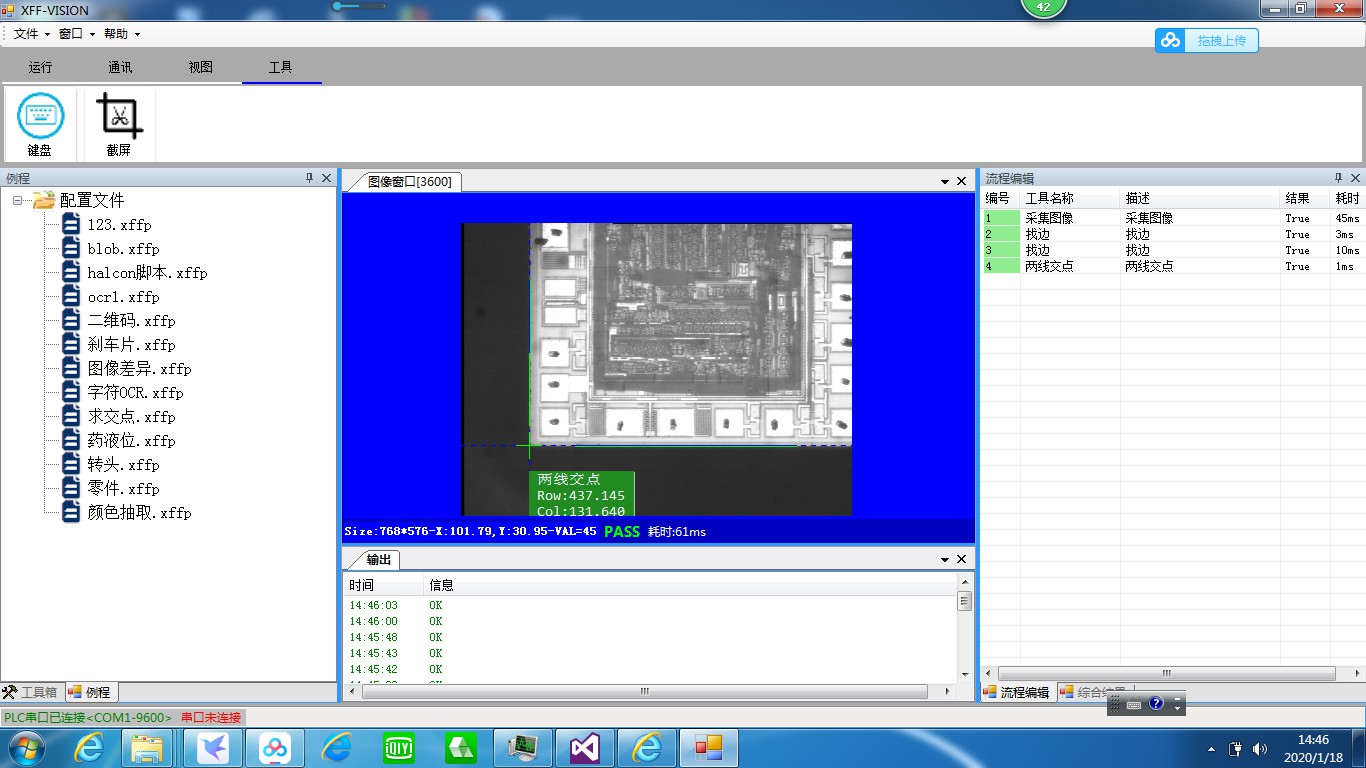Close the 图像窗口 document
The image size is (1366, 768).
click(962, 182)
